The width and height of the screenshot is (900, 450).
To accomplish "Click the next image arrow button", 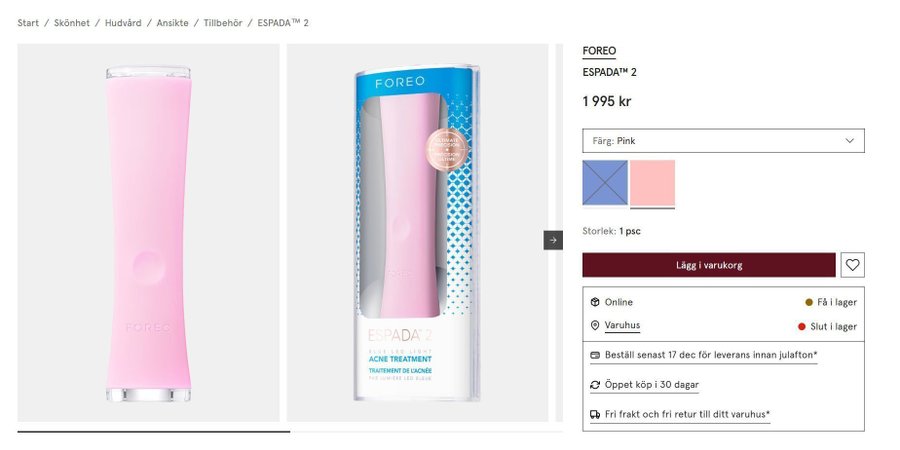I will pos(553,240).
